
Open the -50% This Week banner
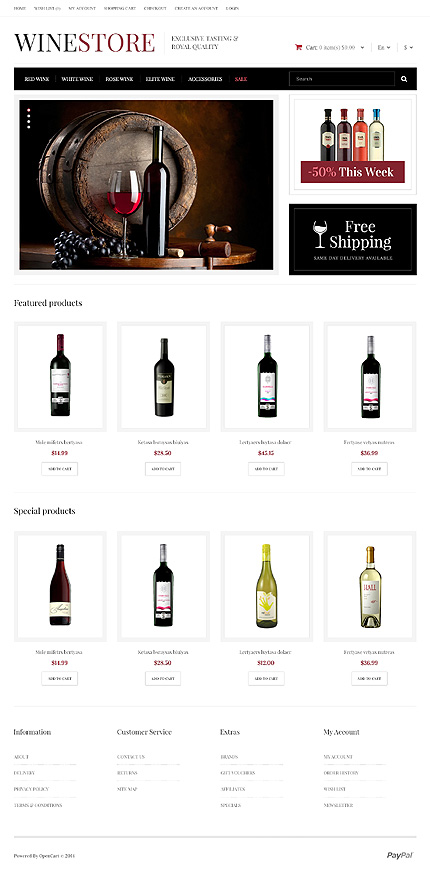tap(353, 144)
